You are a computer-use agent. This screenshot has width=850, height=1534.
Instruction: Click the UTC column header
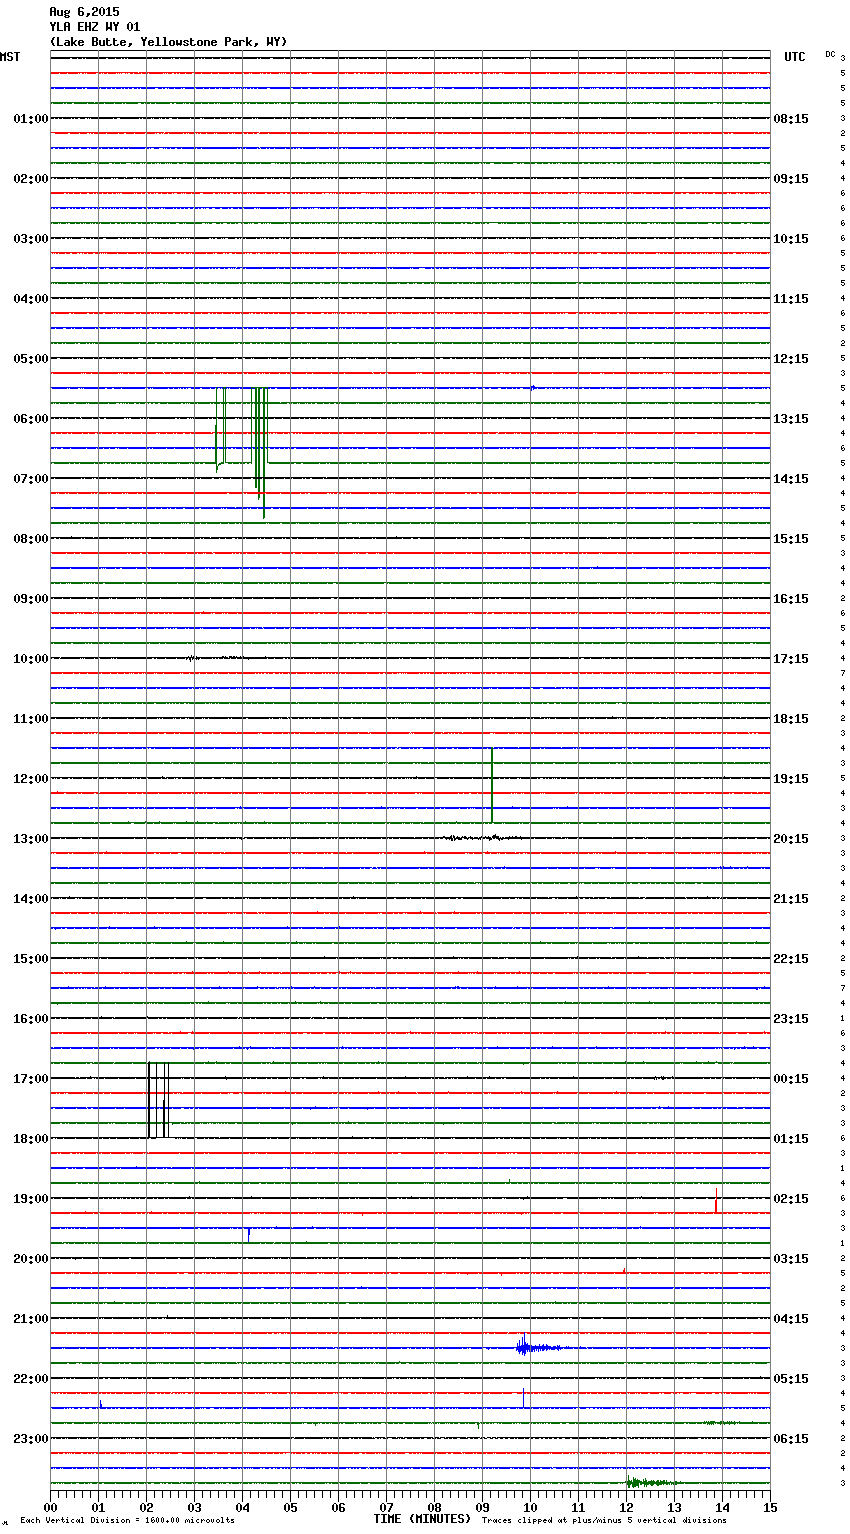coord(795,57)
